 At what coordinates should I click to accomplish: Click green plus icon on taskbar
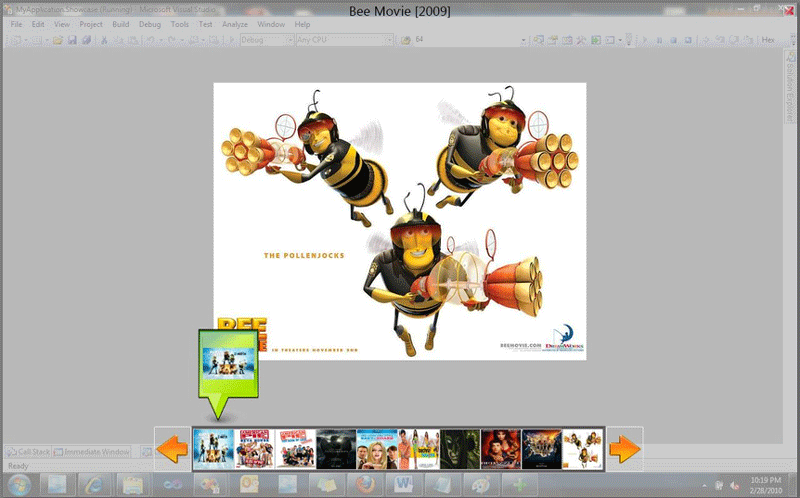point(518,485)
